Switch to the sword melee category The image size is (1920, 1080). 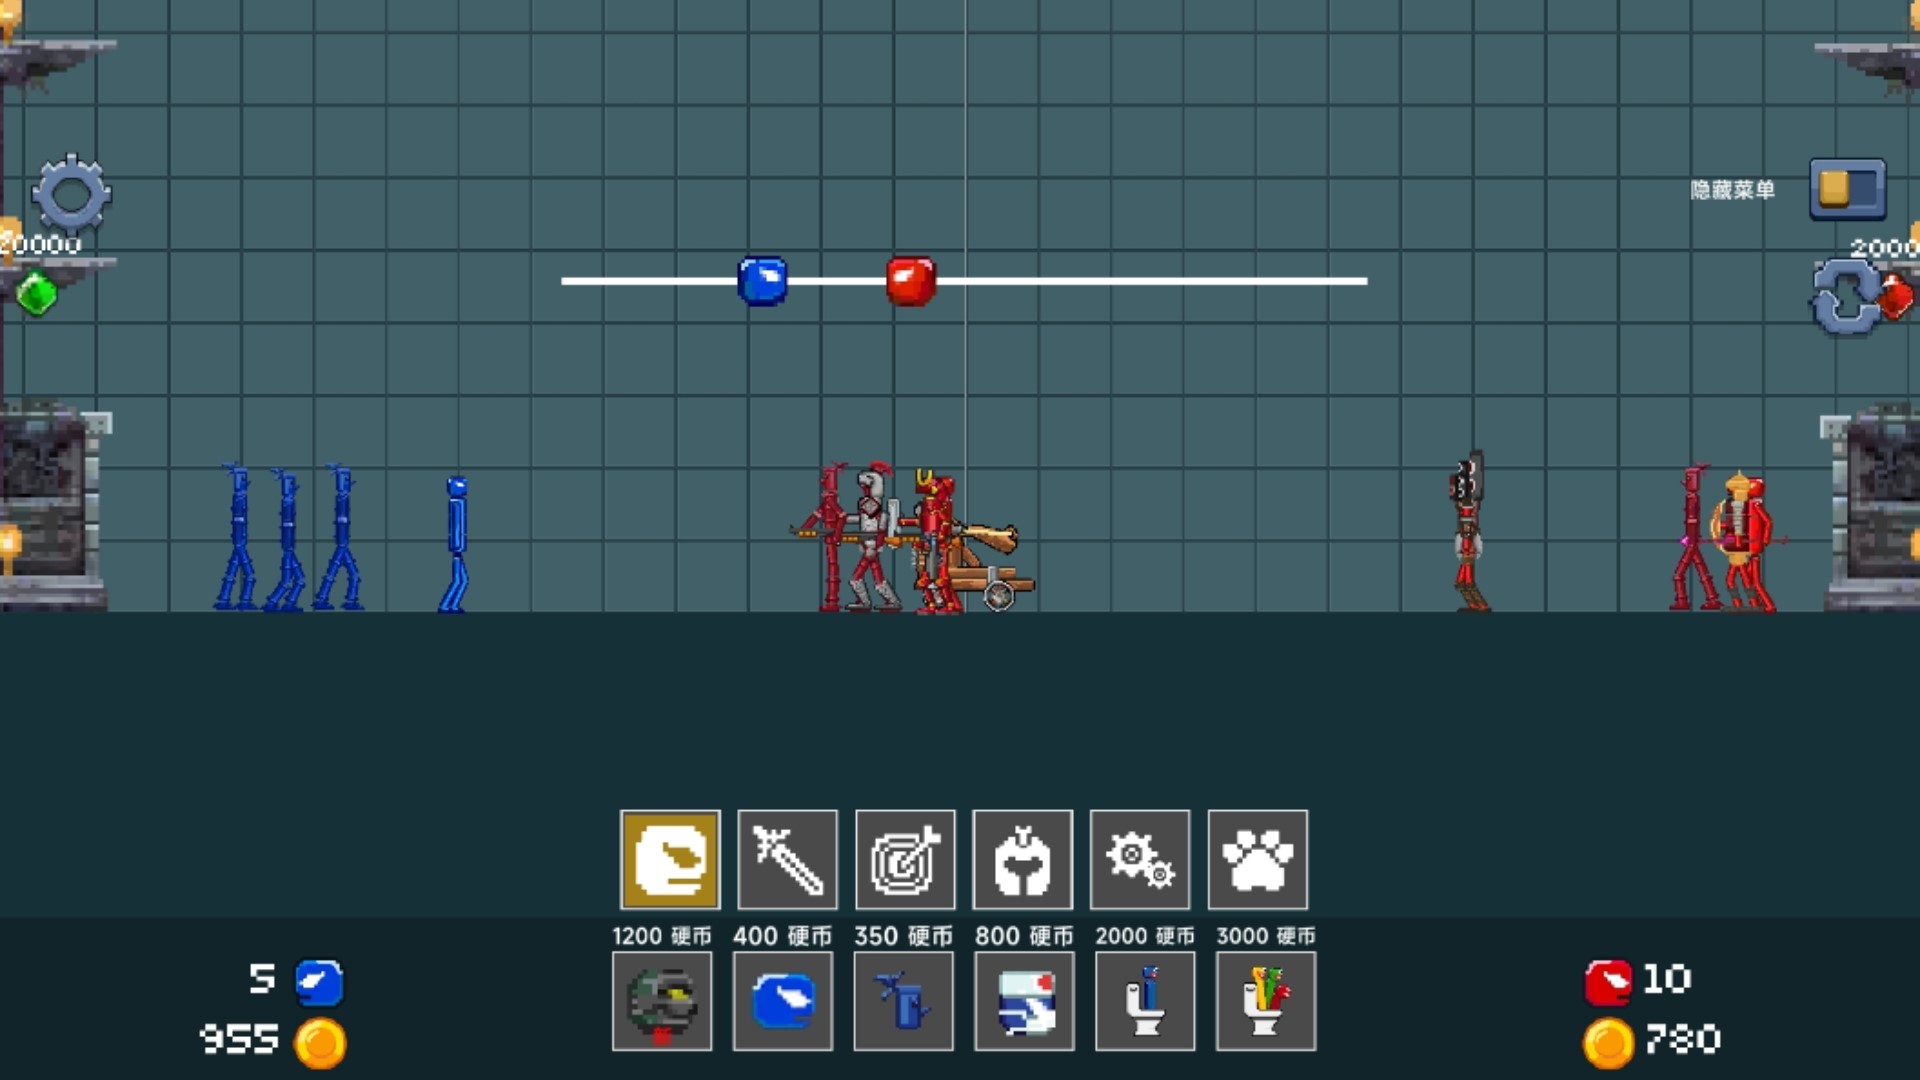coord(787,859)
